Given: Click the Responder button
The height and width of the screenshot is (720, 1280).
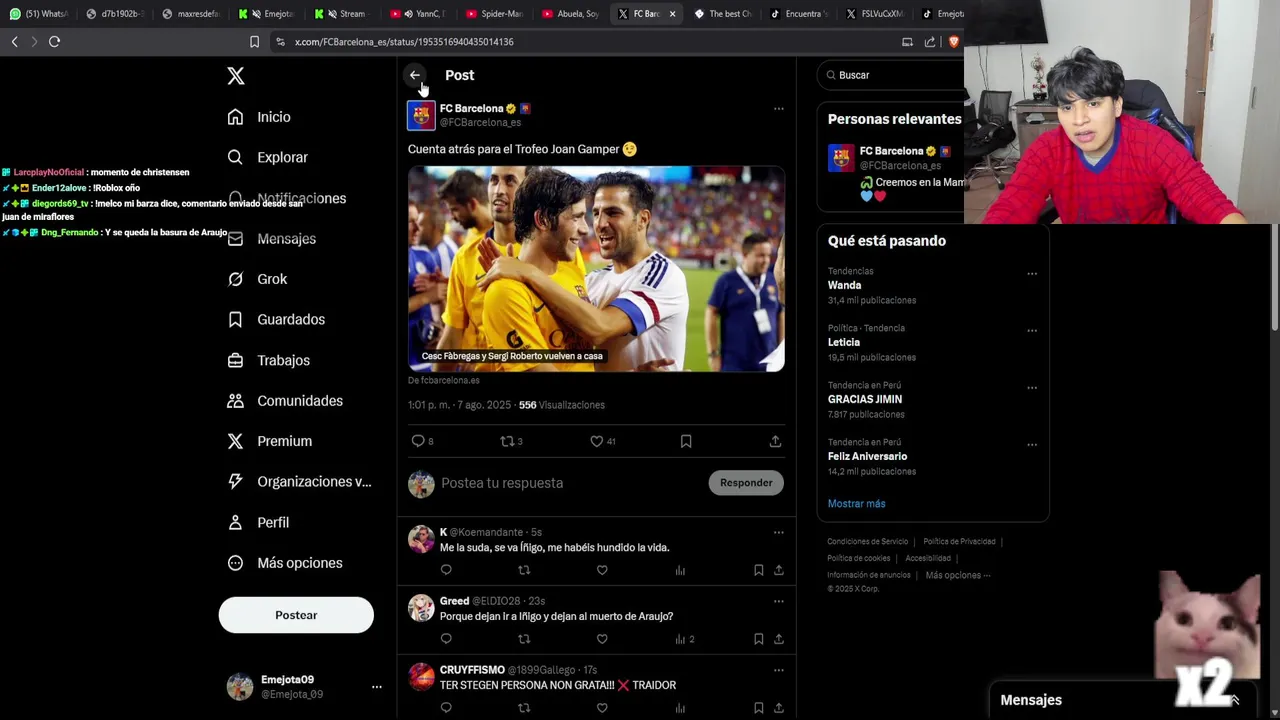Looking at the screenshot, I should [746, 483].
